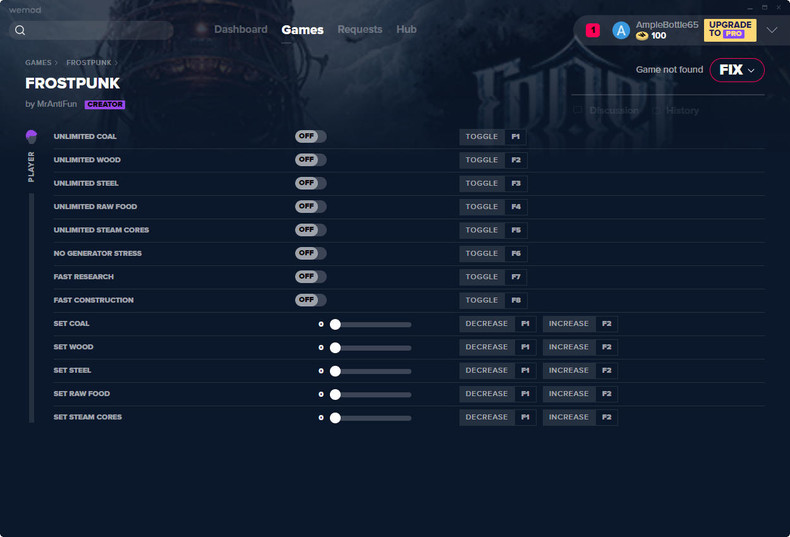Open the FROSTPUNK breadcrumb link
The image size is (790, 537).
point(89,62)
